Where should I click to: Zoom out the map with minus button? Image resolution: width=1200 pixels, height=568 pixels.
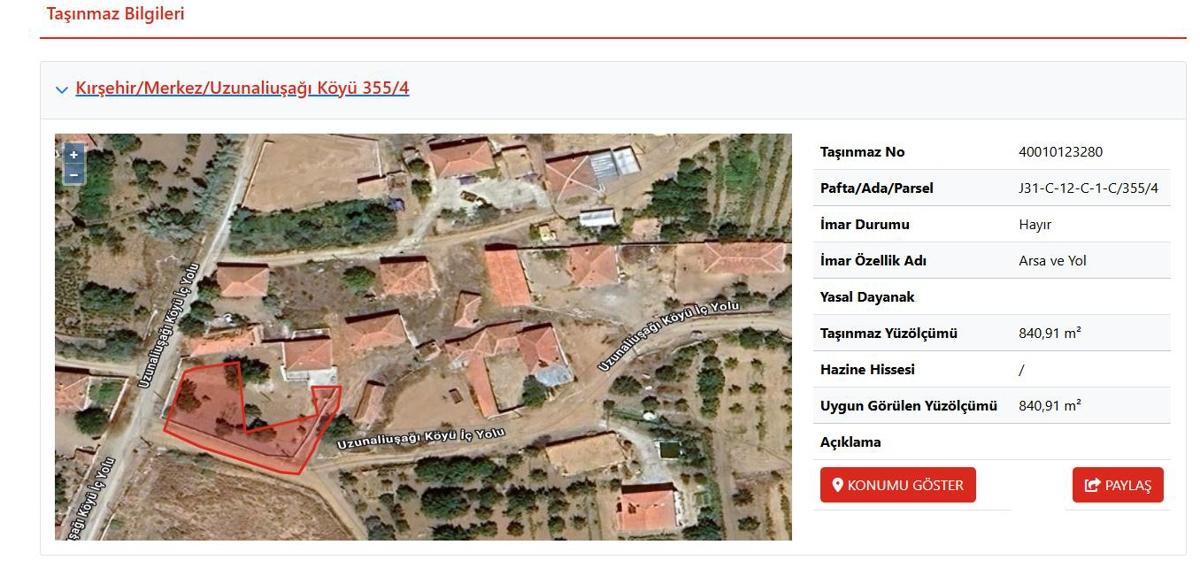pyautogui.click(x=73, y=174)
